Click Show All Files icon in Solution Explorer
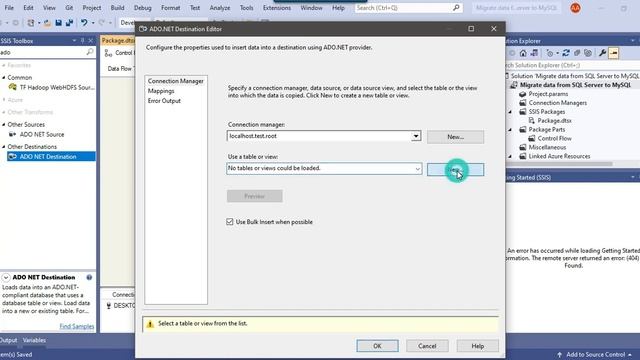 [x=588, y=53]
